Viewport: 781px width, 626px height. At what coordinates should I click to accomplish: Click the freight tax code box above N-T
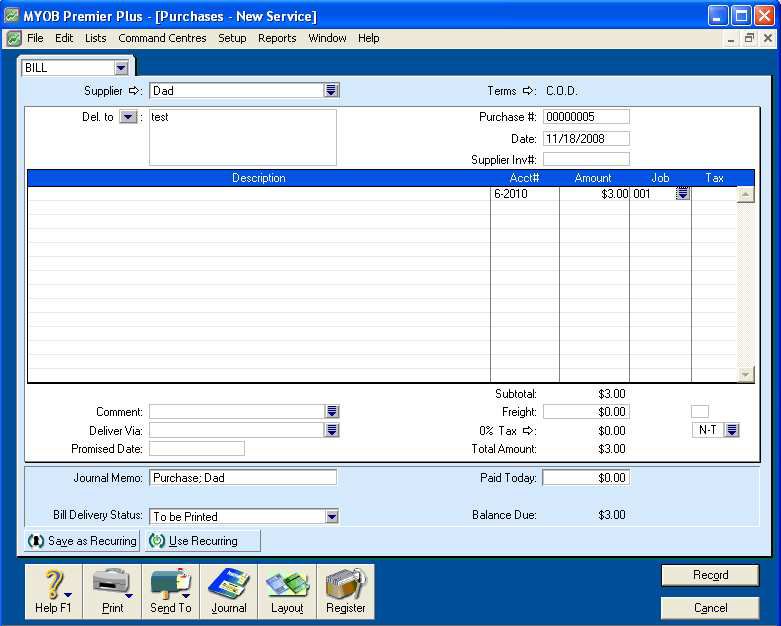coord(700,411)
